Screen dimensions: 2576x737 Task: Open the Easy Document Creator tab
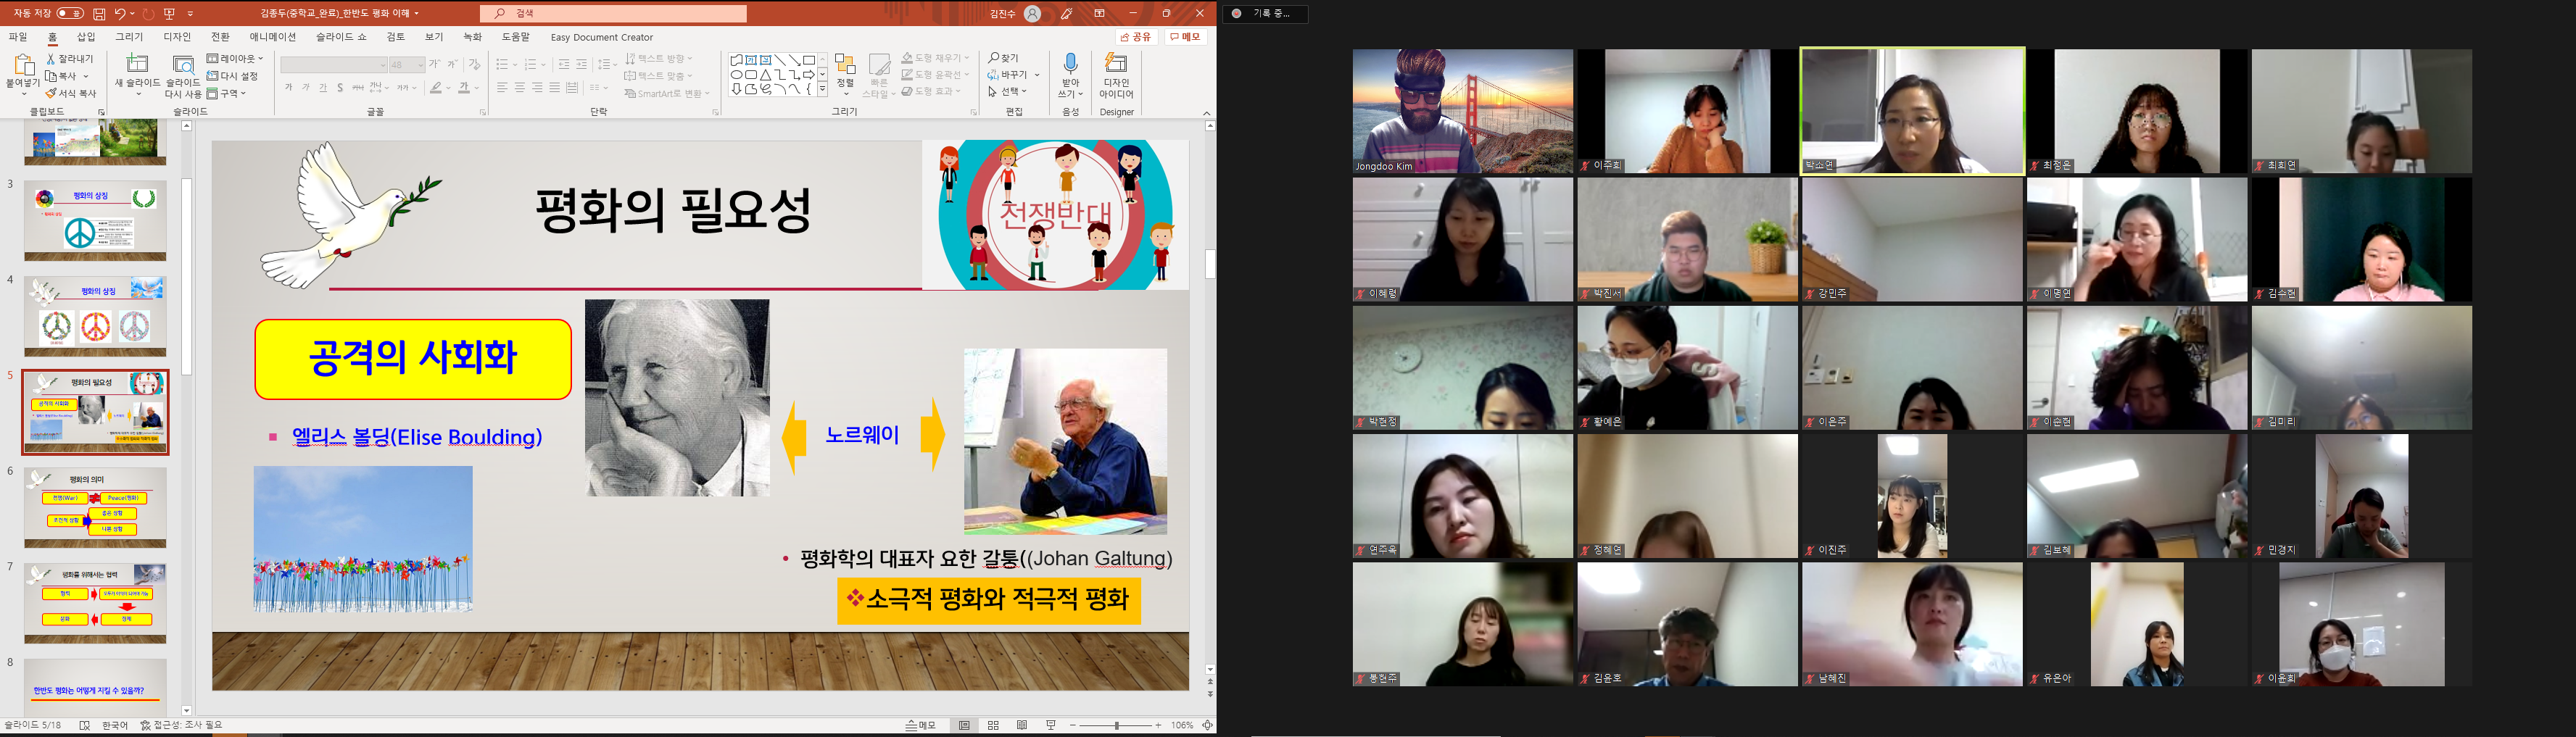tap(601, 37)
